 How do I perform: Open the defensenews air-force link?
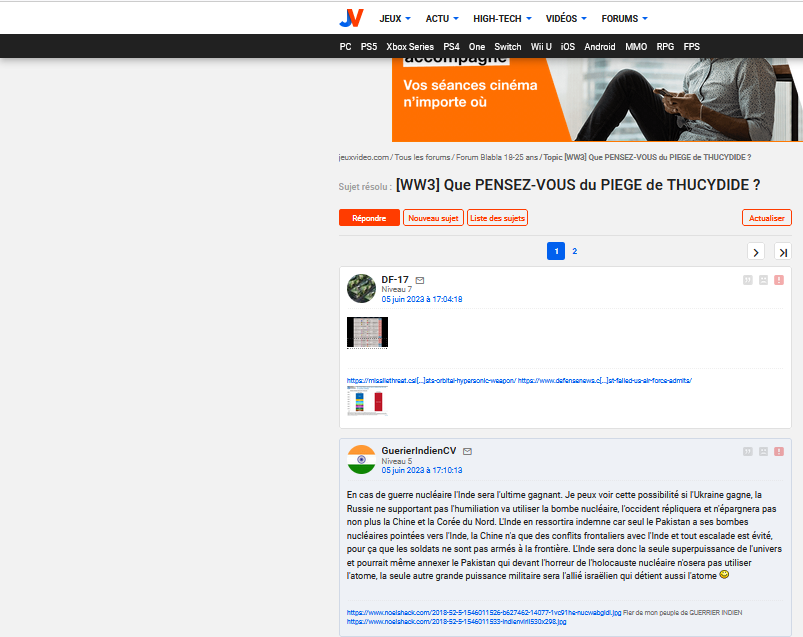[x=605, y=380]
